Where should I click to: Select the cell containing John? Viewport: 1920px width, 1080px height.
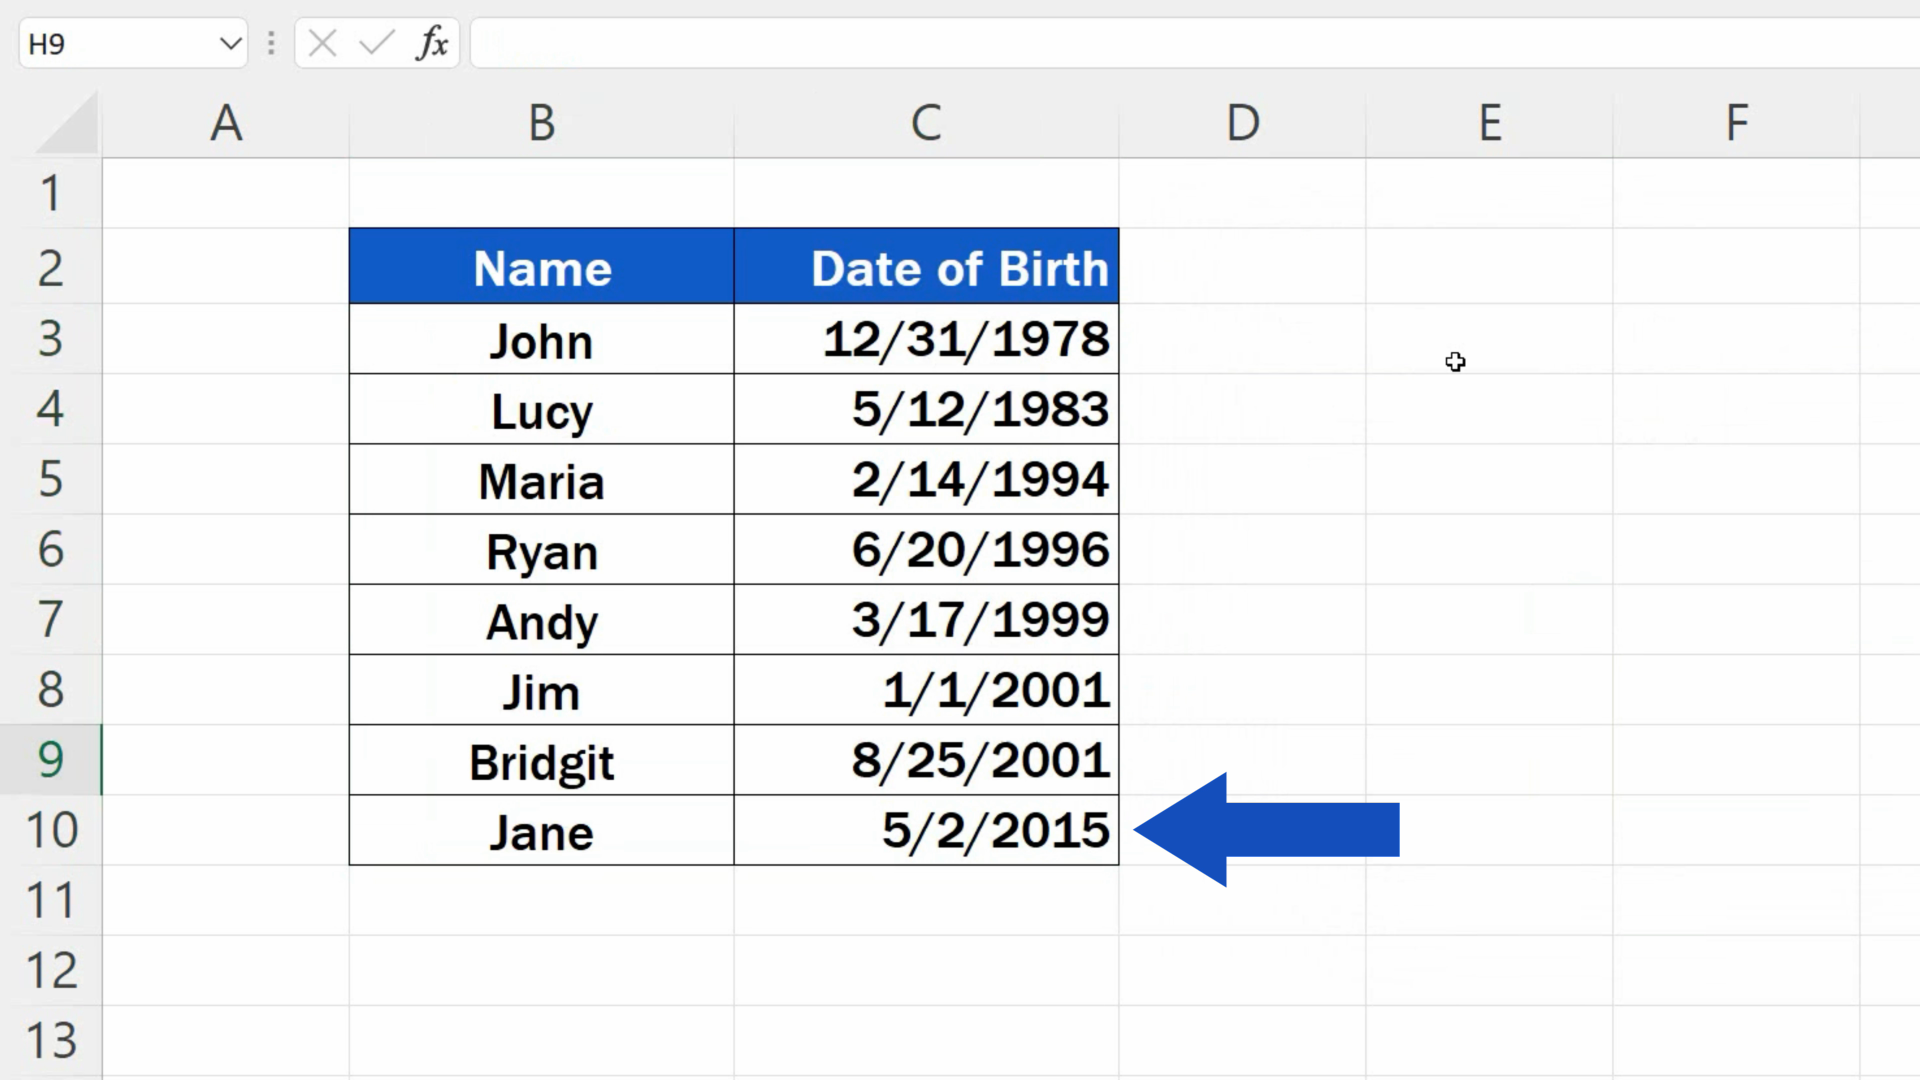pos(540,339)
